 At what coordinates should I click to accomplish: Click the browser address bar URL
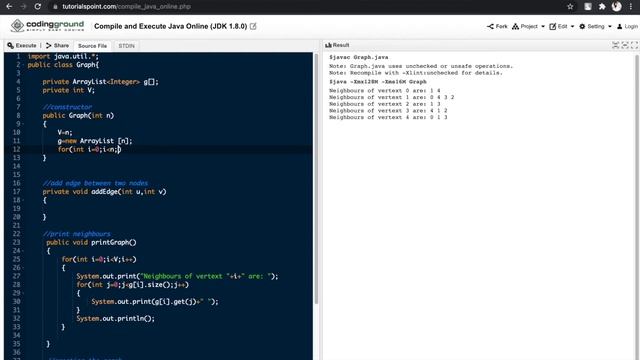click(x=127, y=7)
